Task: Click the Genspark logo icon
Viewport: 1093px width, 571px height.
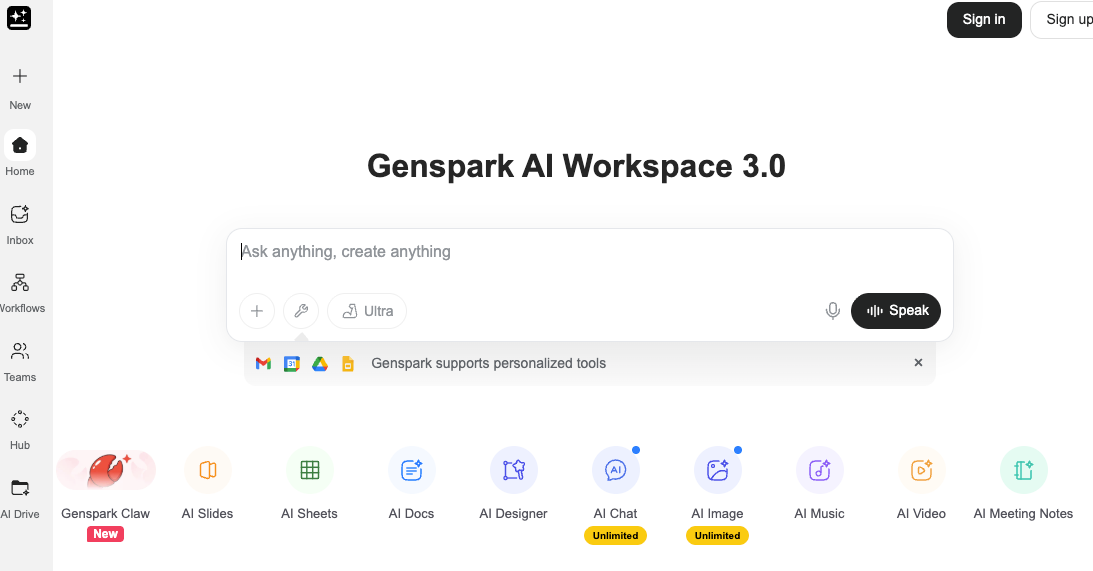Action: click(19, 18)
